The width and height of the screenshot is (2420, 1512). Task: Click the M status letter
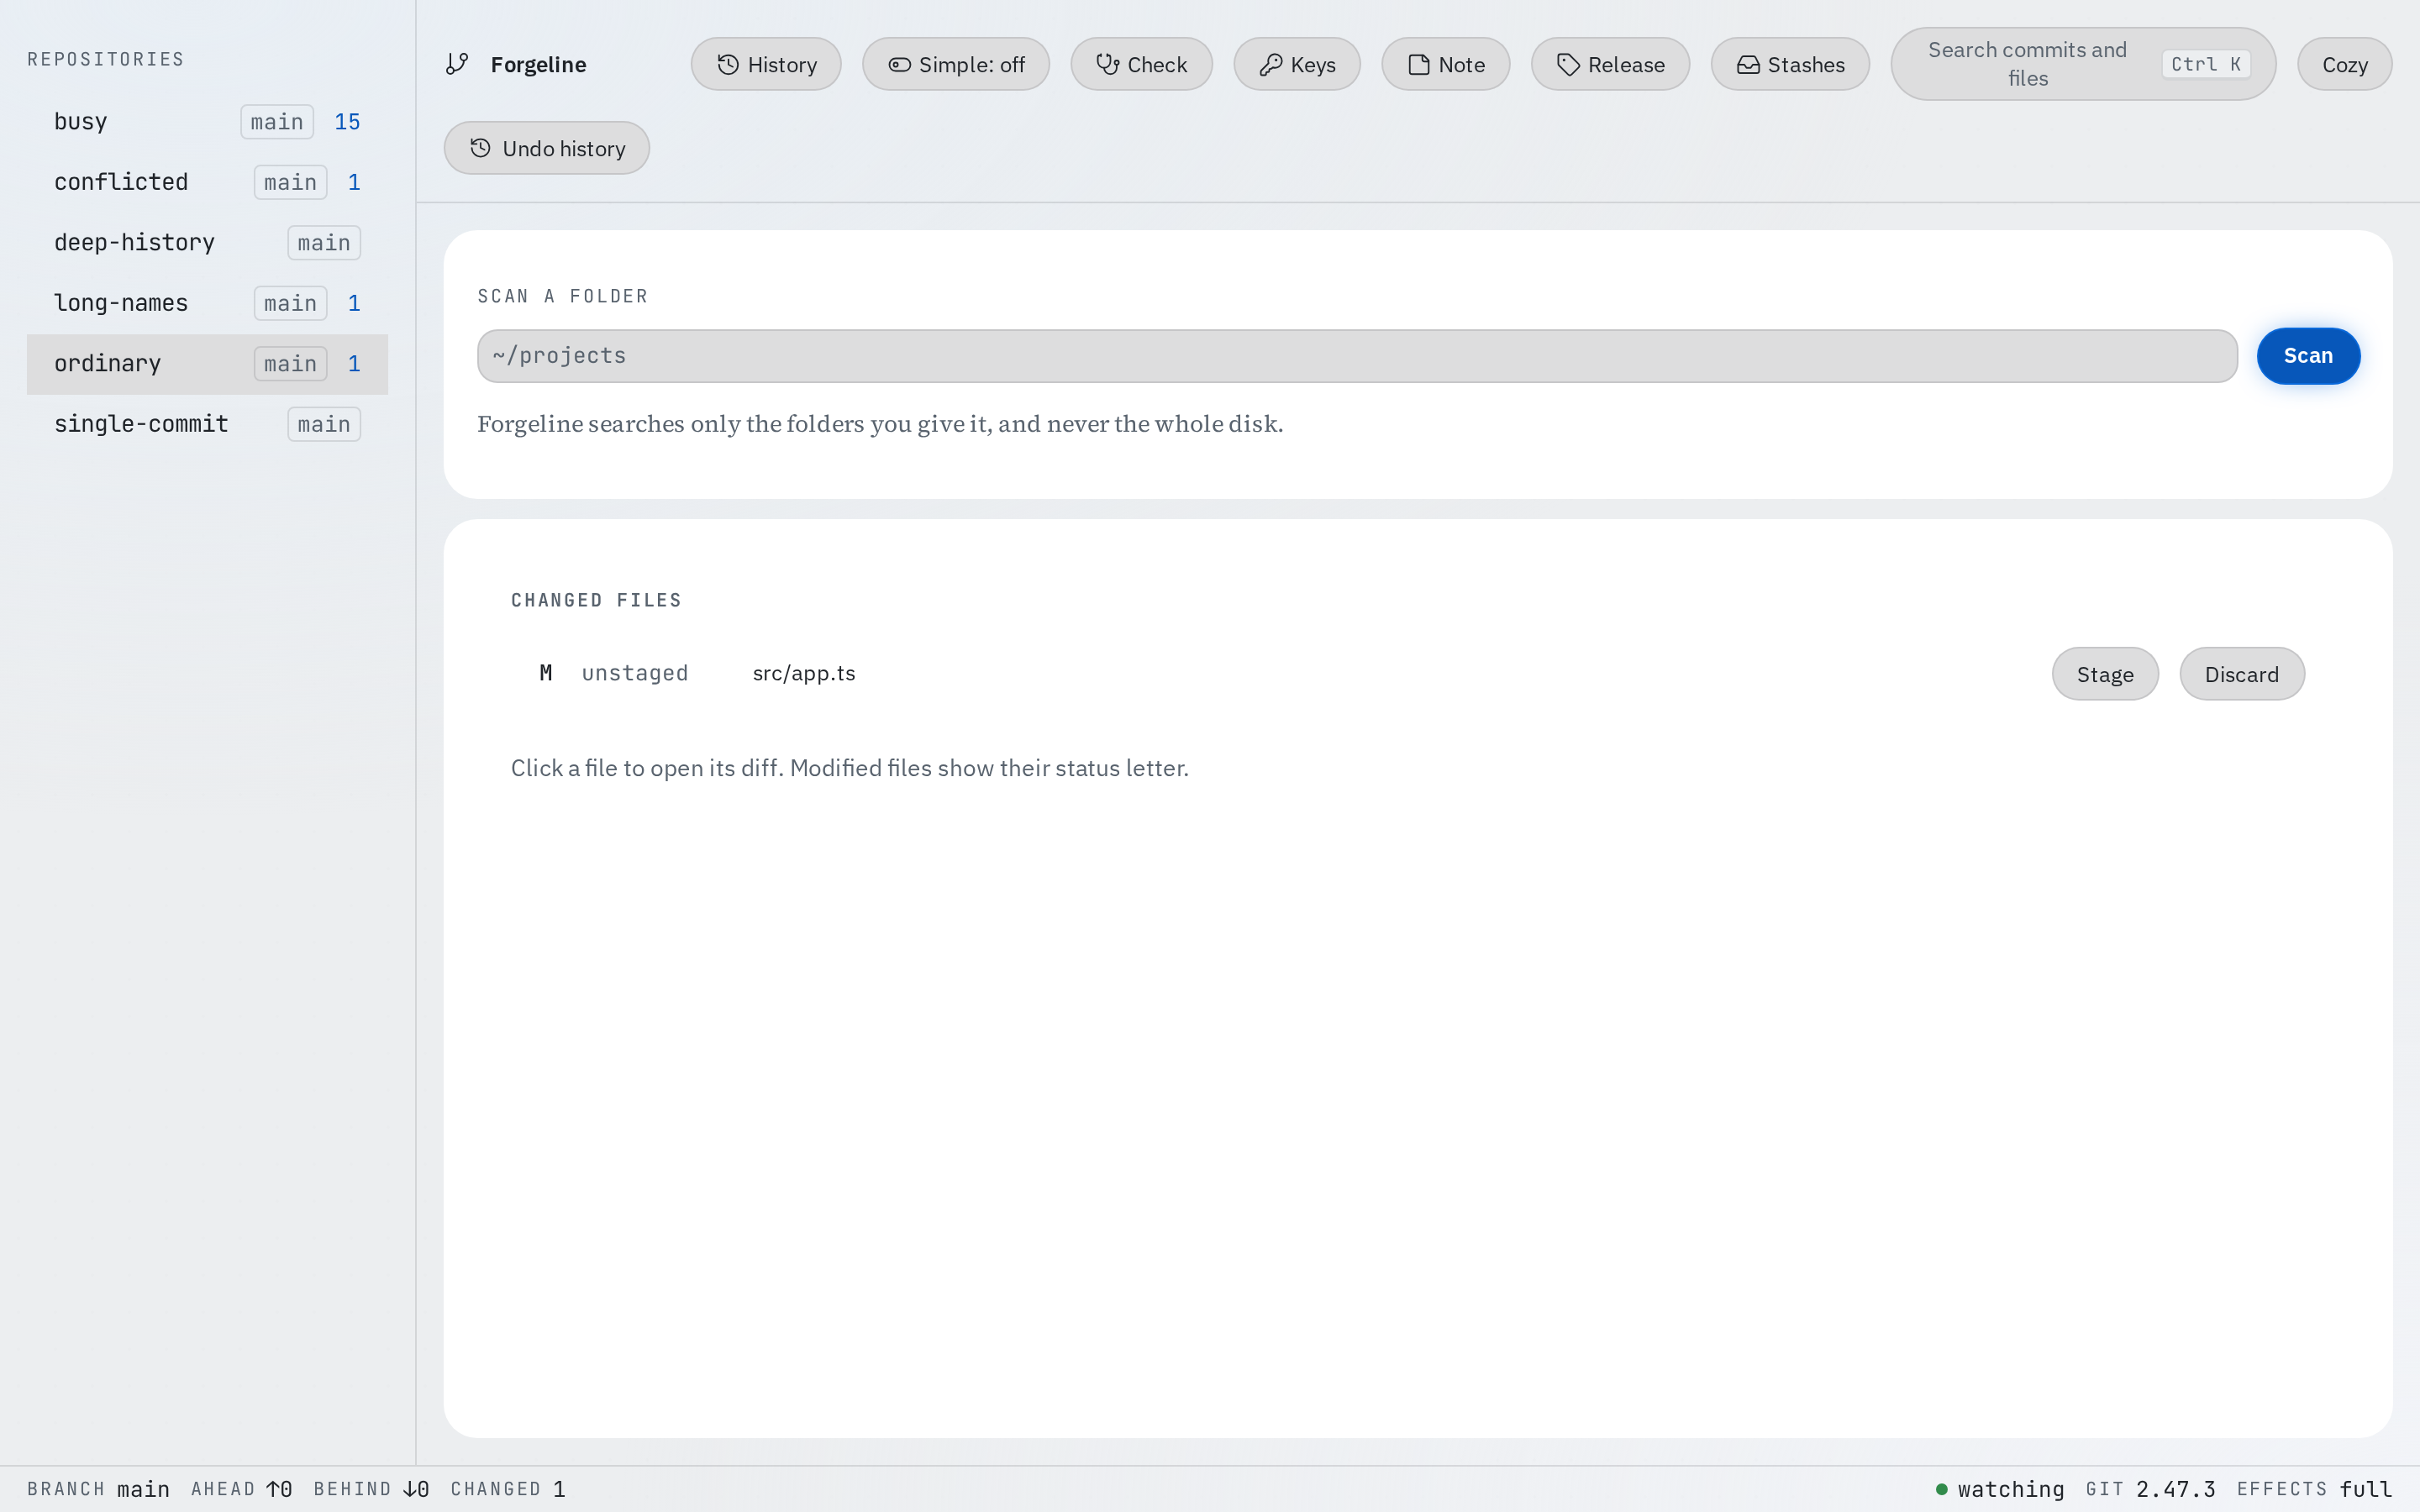[546, 673]
